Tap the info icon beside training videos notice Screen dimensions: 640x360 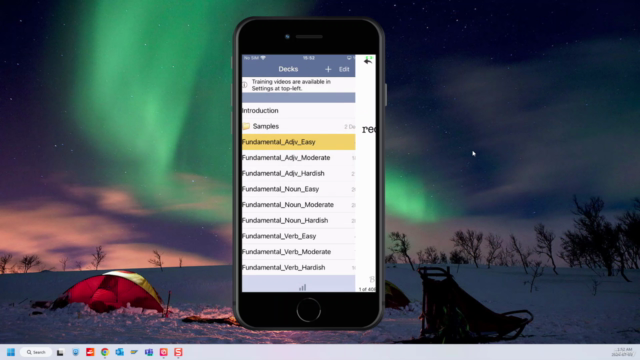(245, 85)
